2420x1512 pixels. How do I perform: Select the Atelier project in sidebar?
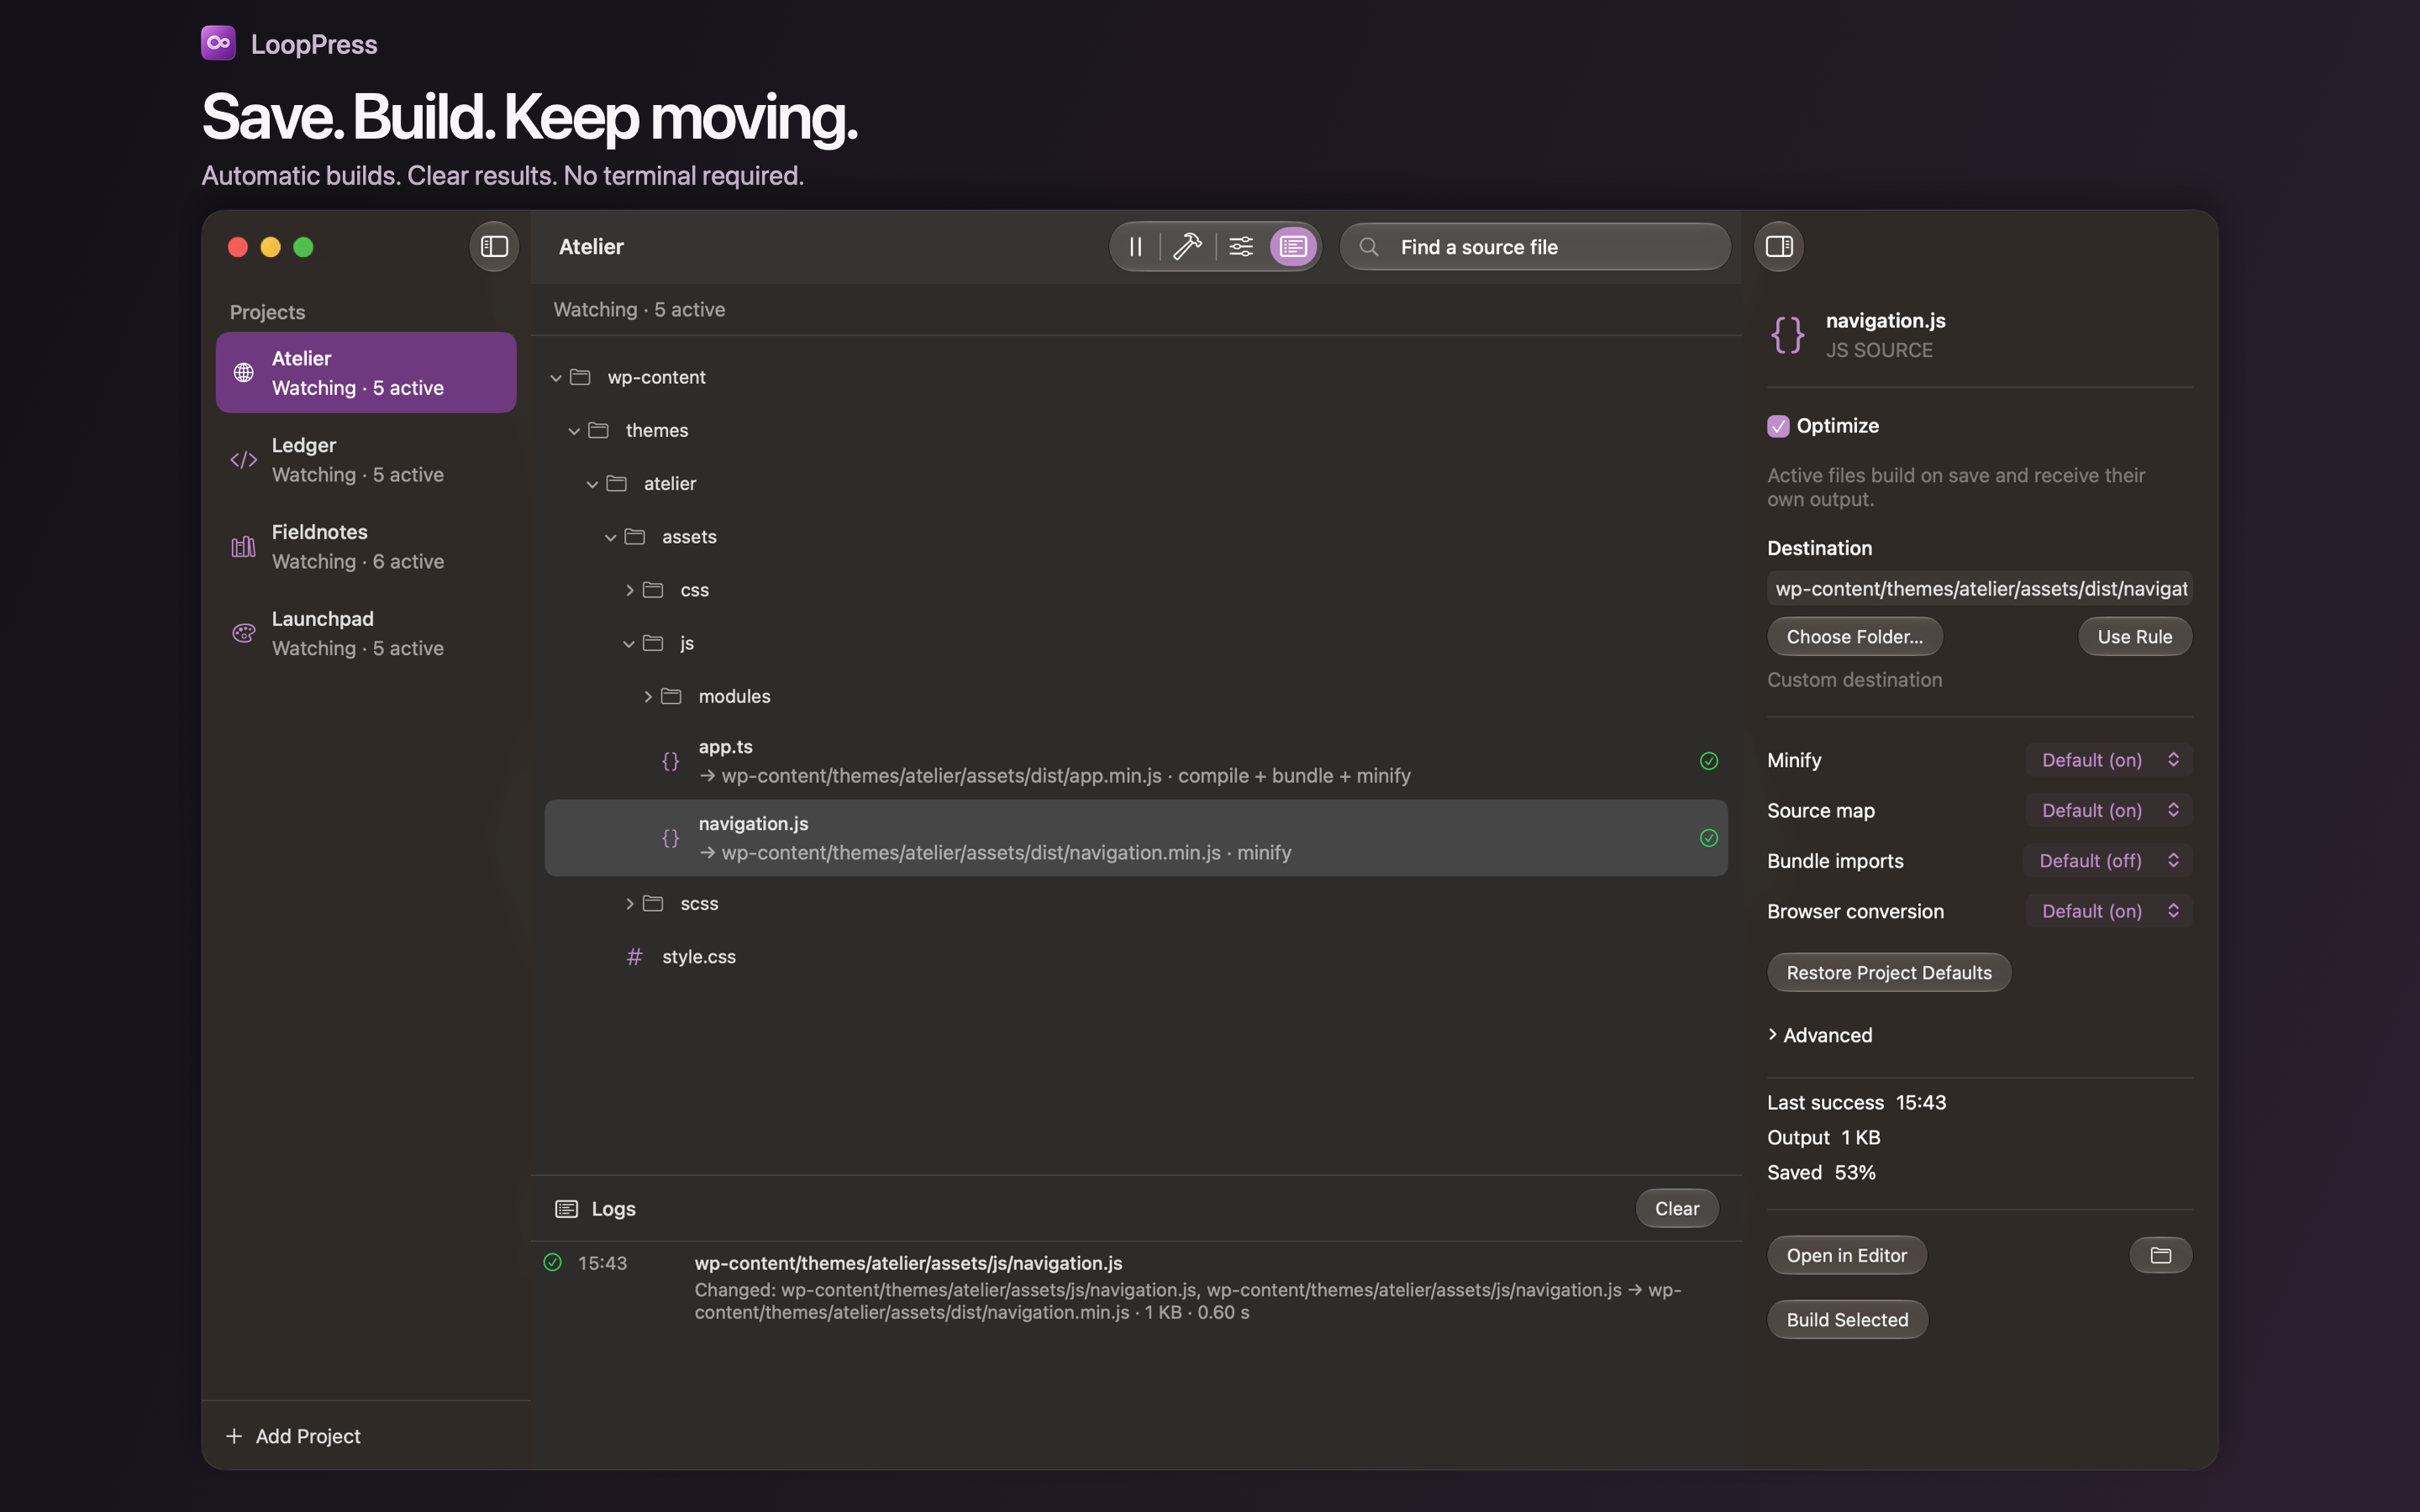coord(366,372)
